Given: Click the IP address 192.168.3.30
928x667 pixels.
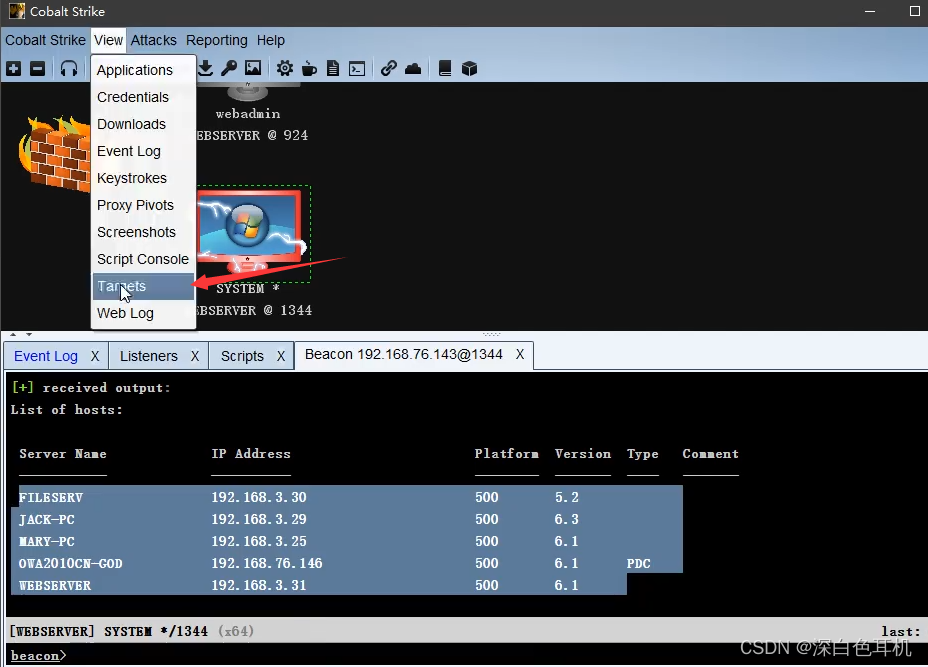Looking at the screenshot, I should coord(259,497).
